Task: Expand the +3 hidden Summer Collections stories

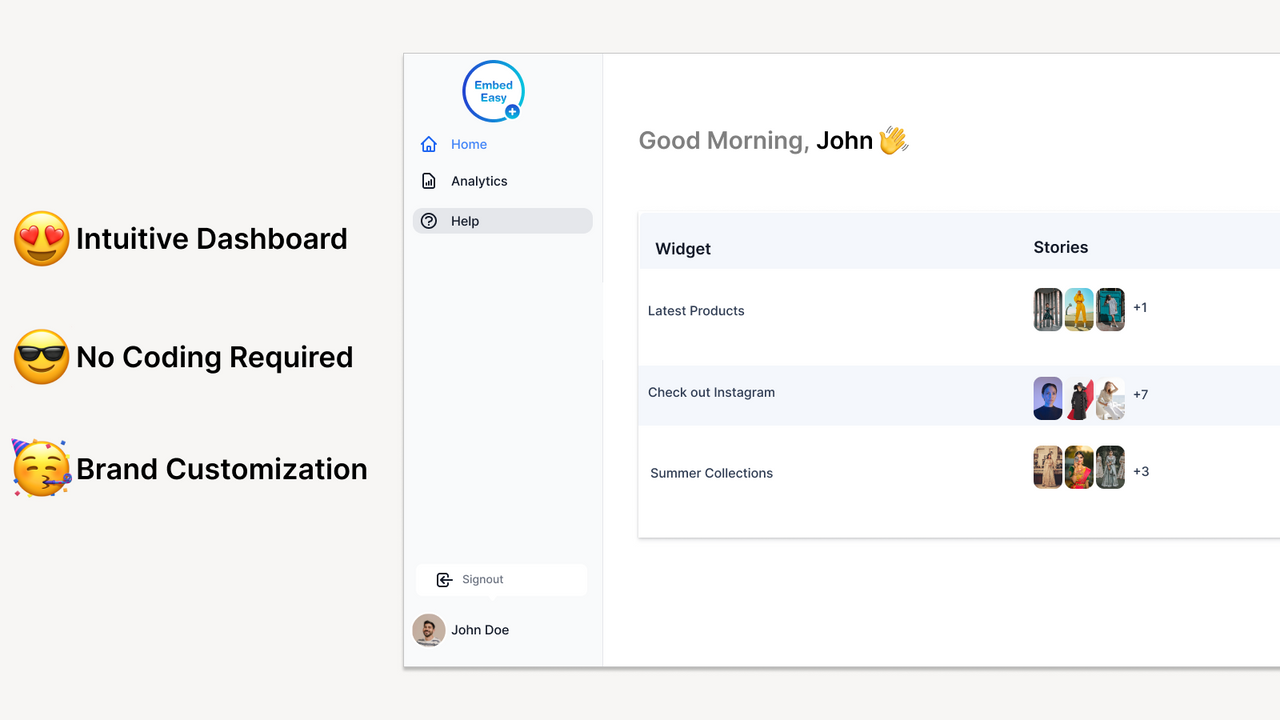Action: coord(1140,471)
